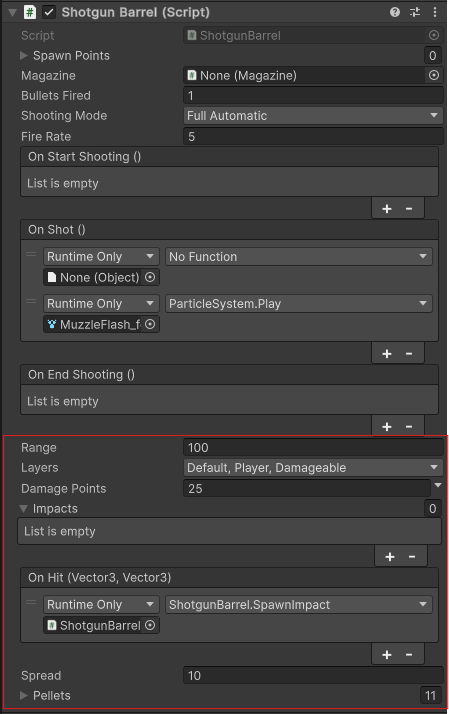449x714 pixels.
Task: Open the Layers mask dropdown
Action: point(313,468)
